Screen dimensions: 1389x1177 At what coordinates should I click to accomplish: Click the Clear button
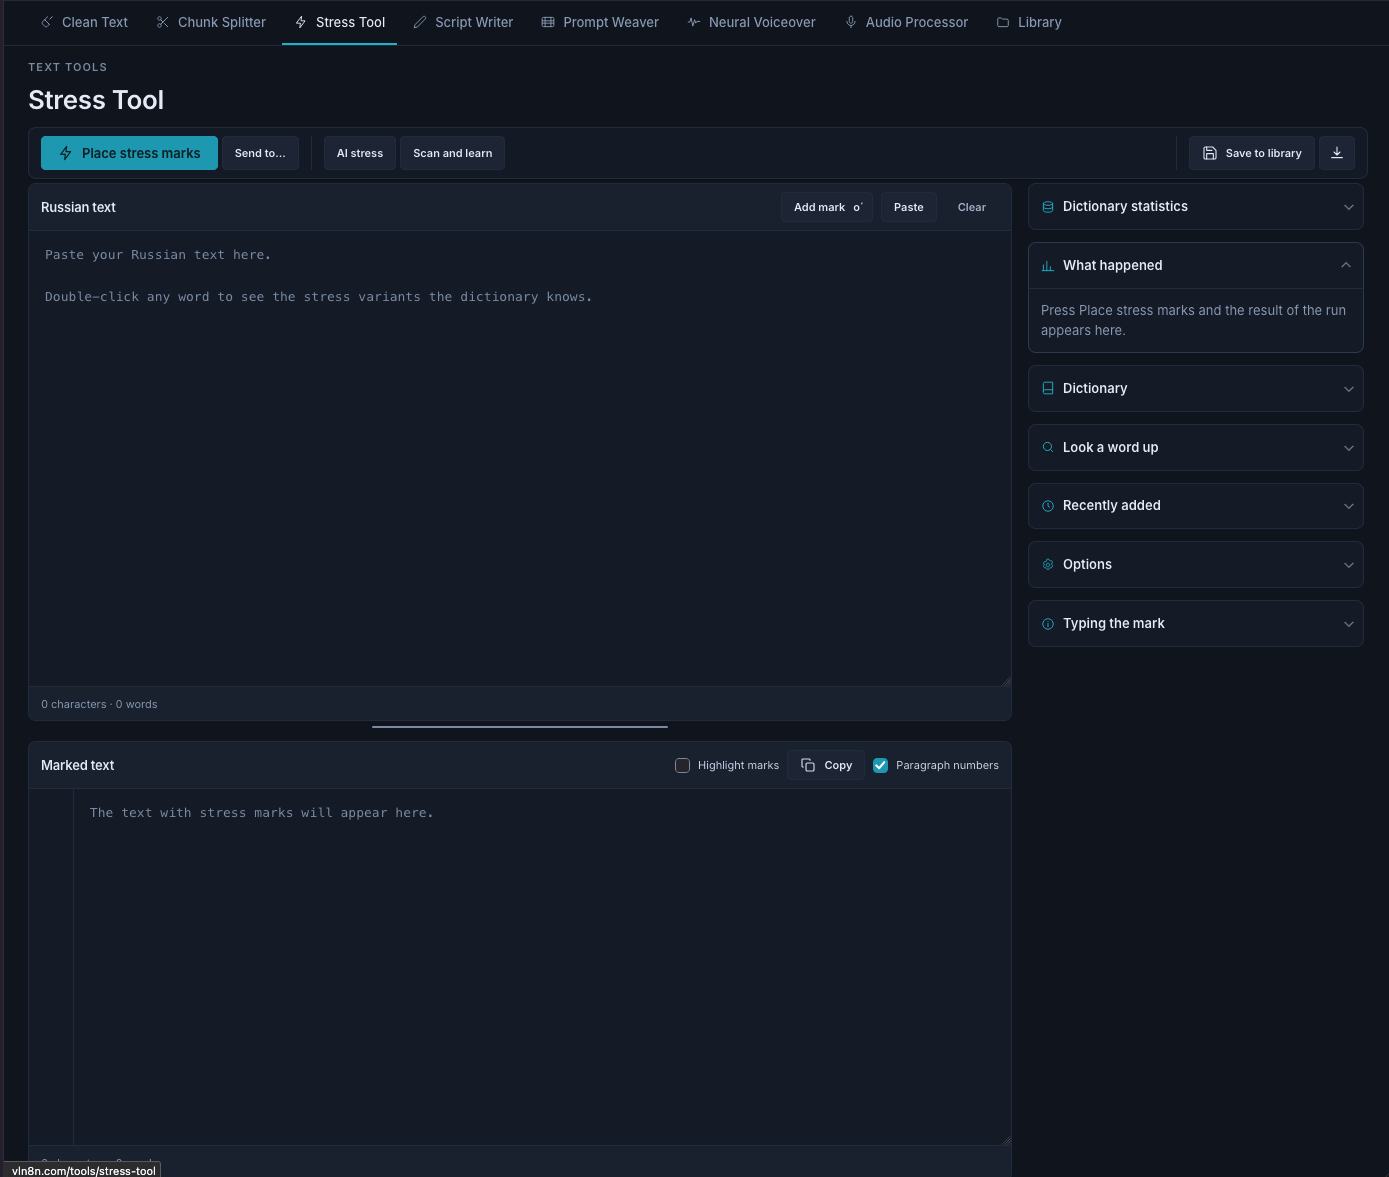point(972,207)
